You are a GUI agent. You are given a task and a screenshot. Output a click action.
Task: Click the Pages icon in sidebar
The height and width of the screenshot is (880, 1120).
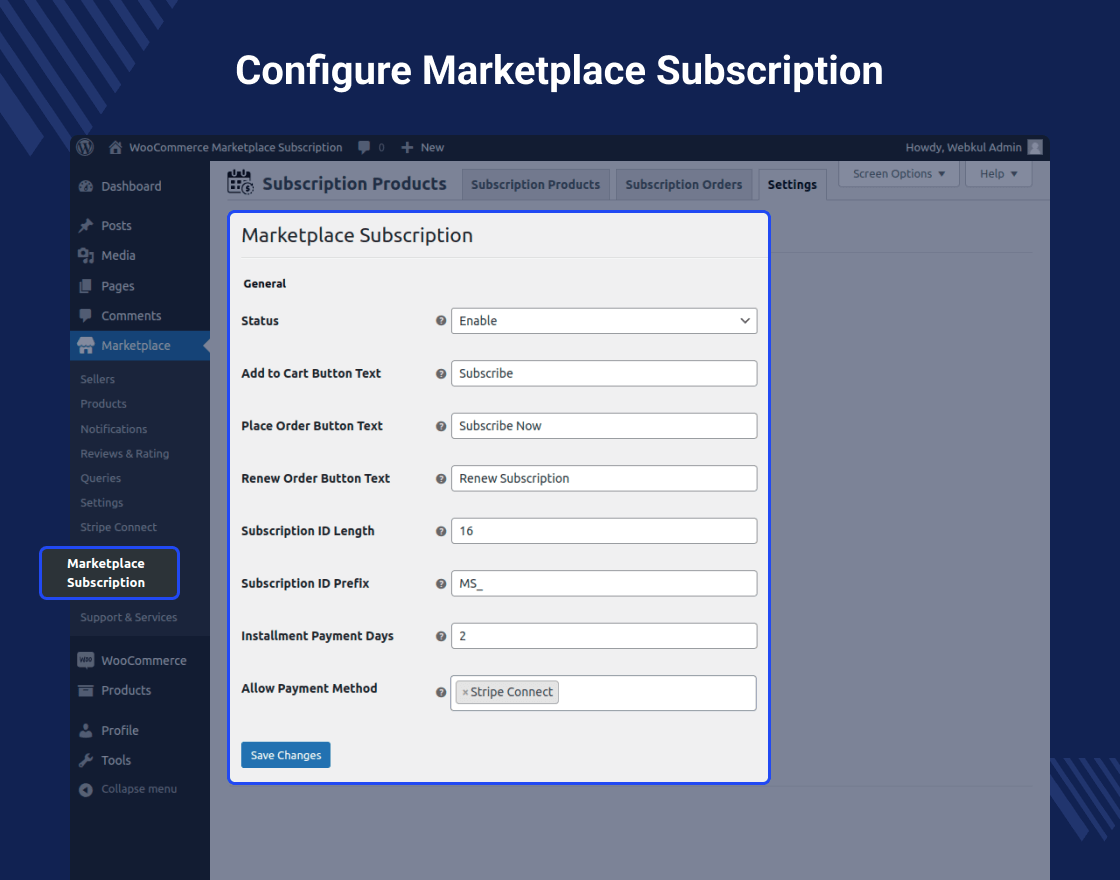pos(86,286)
